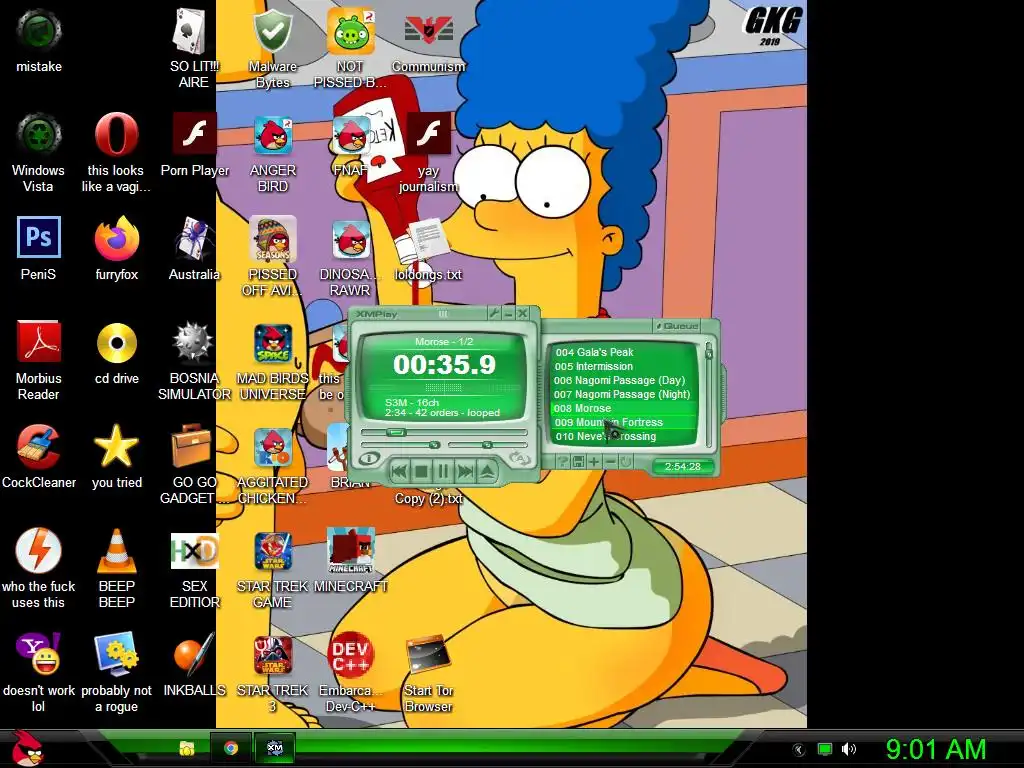Open the 'Australia' spider solitaire icon
This screenshot has height=768, width=1024.
(194, 248)
